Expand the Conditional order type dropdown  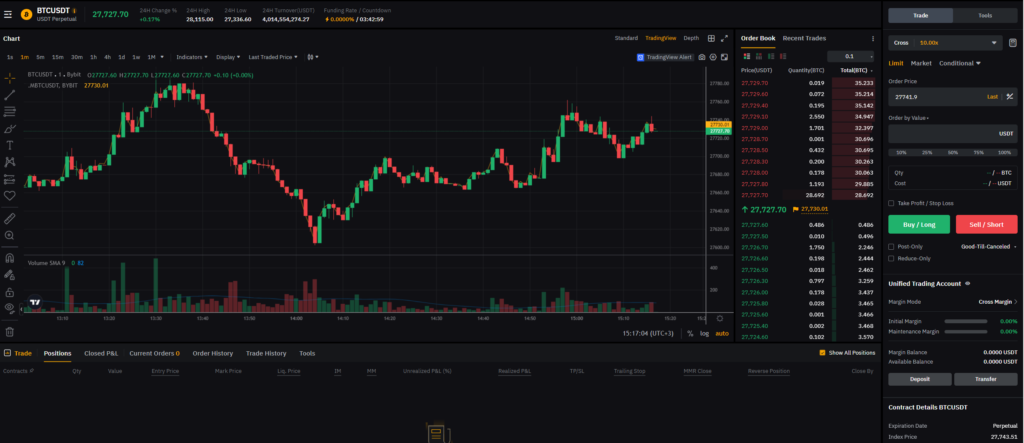960,63
